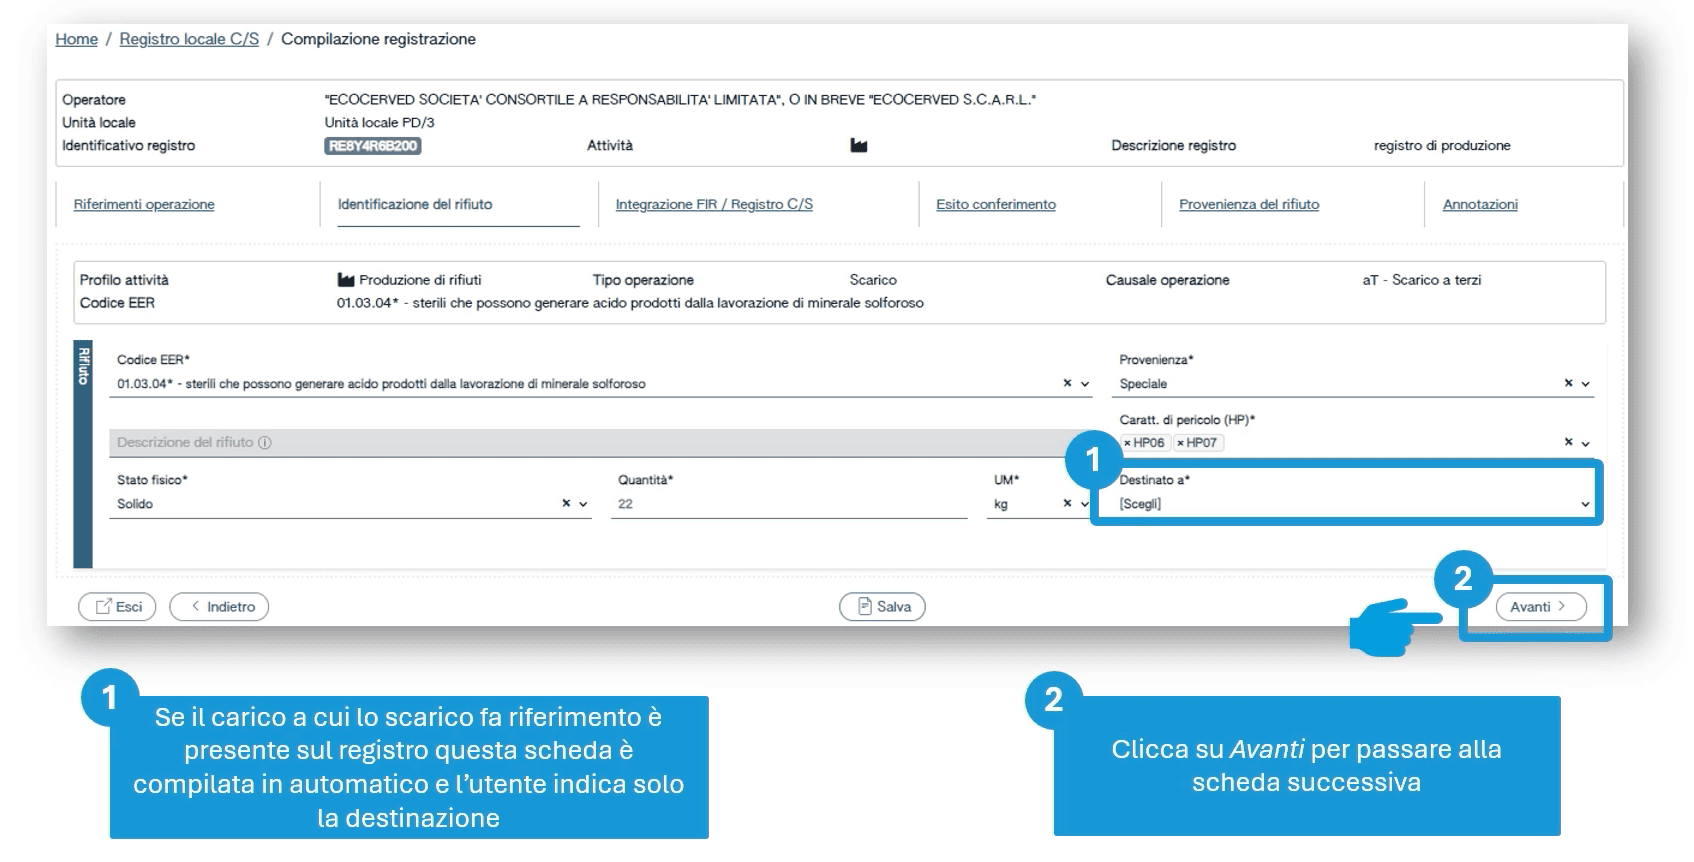The image size is (1694, 862).
Task: Follow the Registro locale C/S breadcrumb link
Action: tap(189, 39)
